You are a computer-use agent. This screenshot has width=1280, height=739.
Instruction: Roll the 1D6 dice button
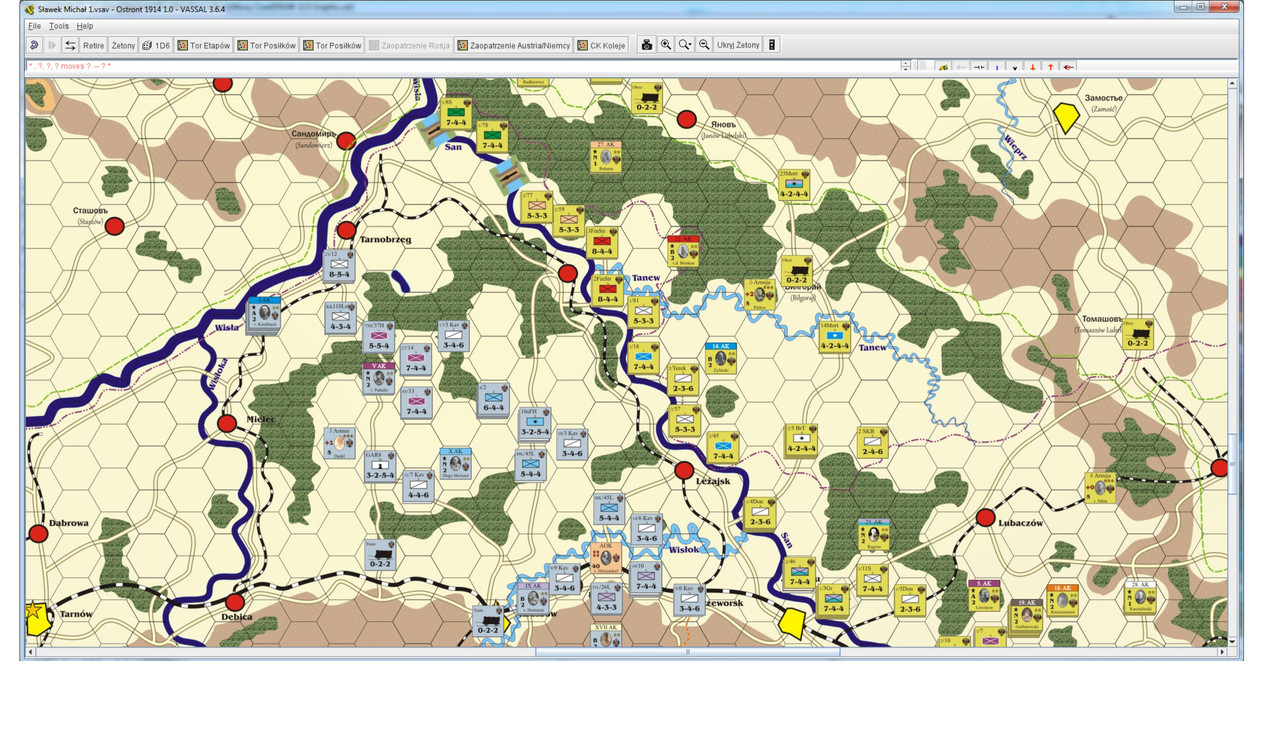[156, 45]
